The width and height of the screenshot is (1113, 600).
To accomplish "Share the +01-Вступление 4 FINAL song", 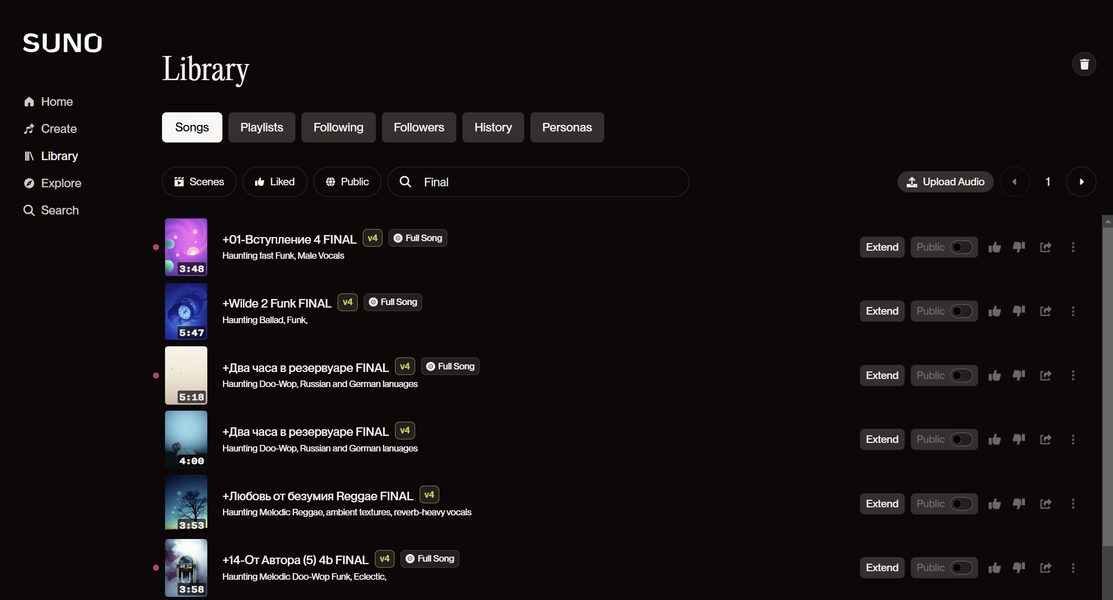I will click(1046, 247).
